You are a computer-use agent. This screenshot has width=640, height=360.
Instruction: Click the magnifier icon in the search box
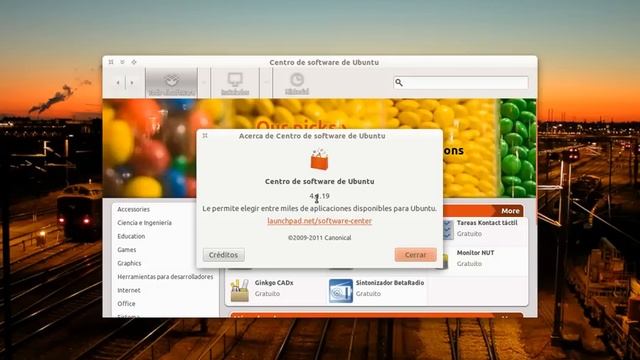pyautogui.click(x=399, y=83)
